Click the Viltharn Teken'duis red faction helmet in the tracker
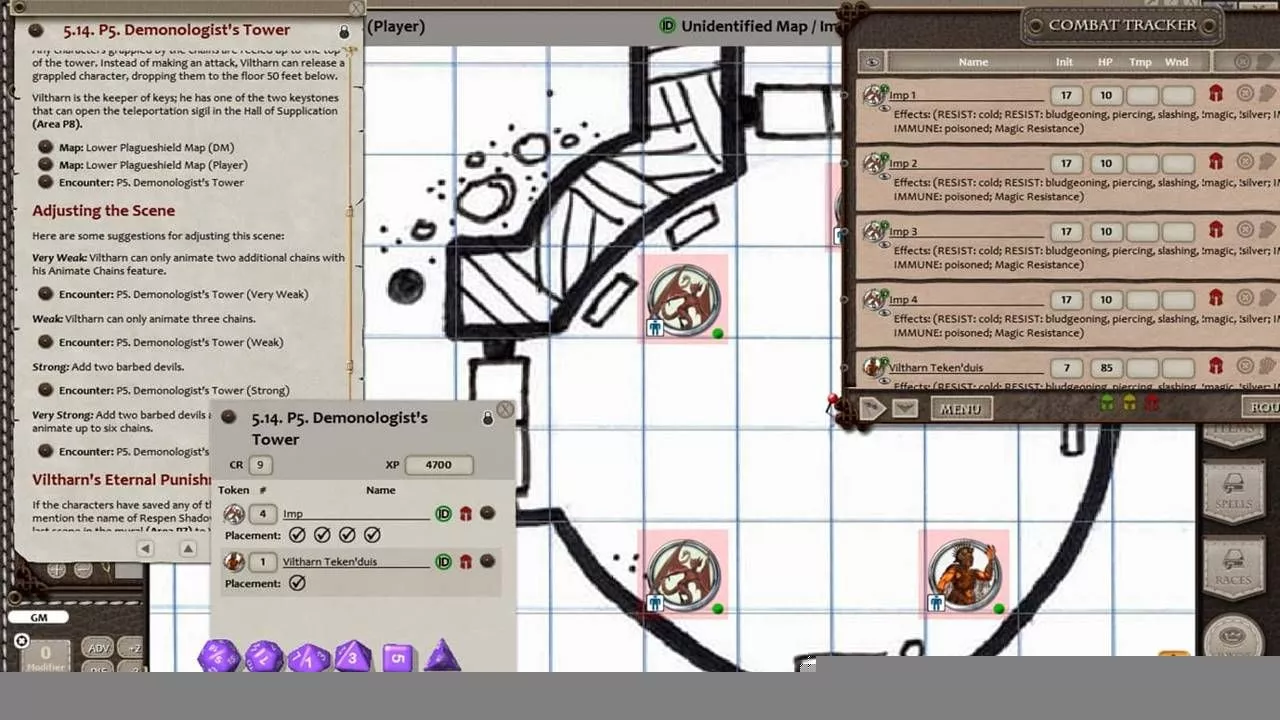This screenshot has height=720, width=1280. pos(1216,366)
